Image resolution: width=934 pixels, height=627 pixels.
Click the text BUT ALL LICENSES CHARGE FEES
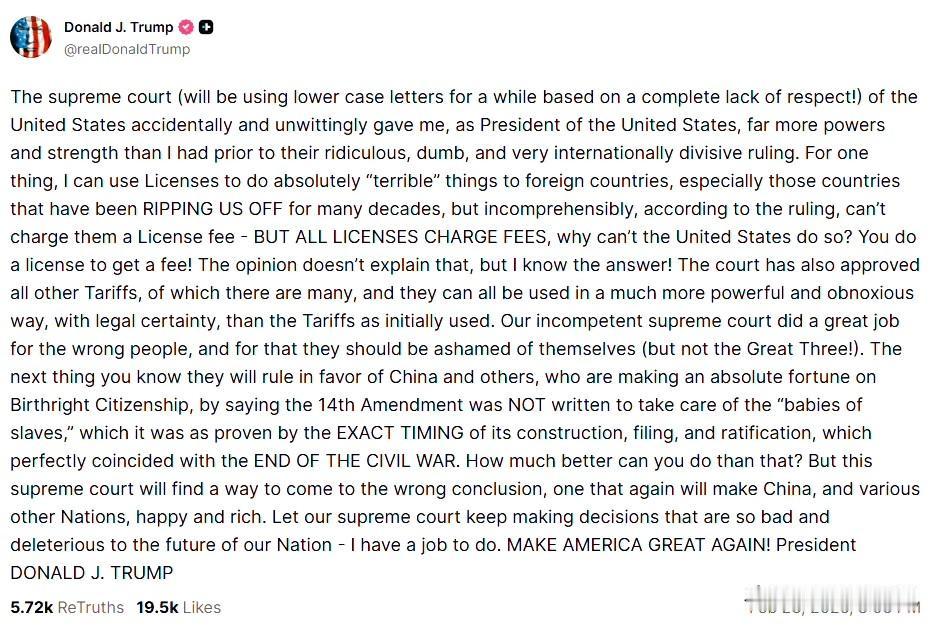400,237
